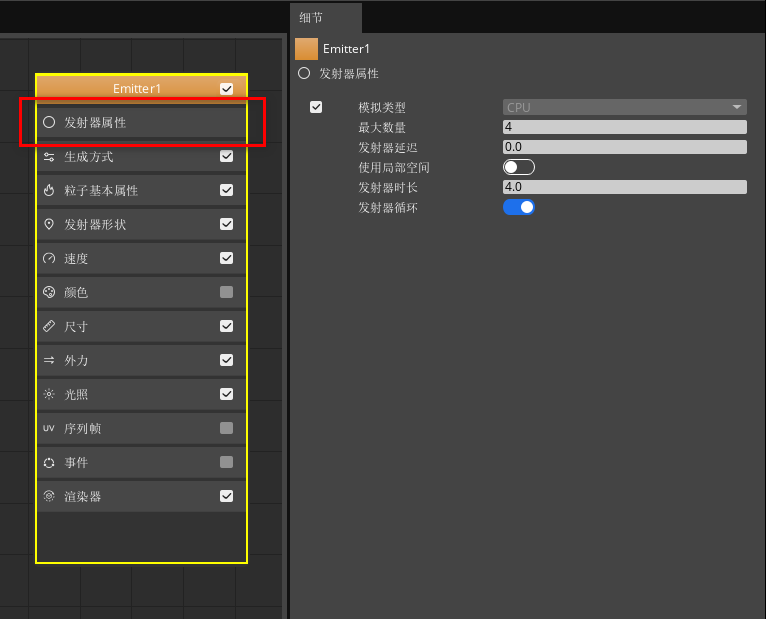The width and height of the screenshot is (766, 619).
Task: Click the palette icon of 颜色
Action: (x=49, y=292)
